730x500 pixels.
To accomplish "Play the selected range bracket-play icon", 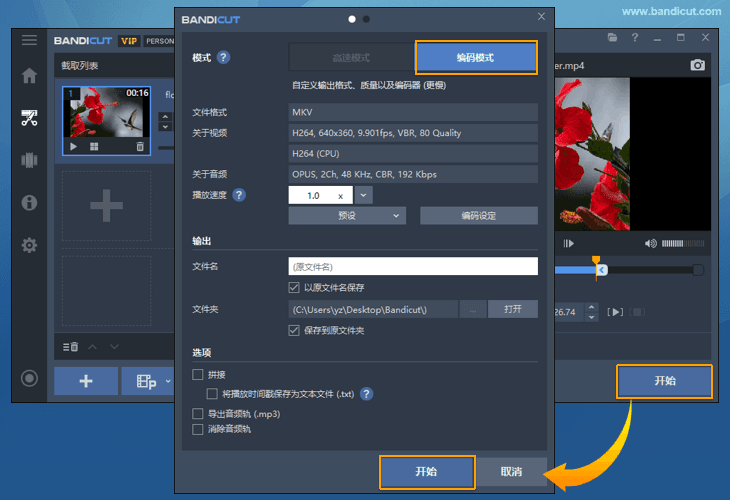I will pos(615,312).
